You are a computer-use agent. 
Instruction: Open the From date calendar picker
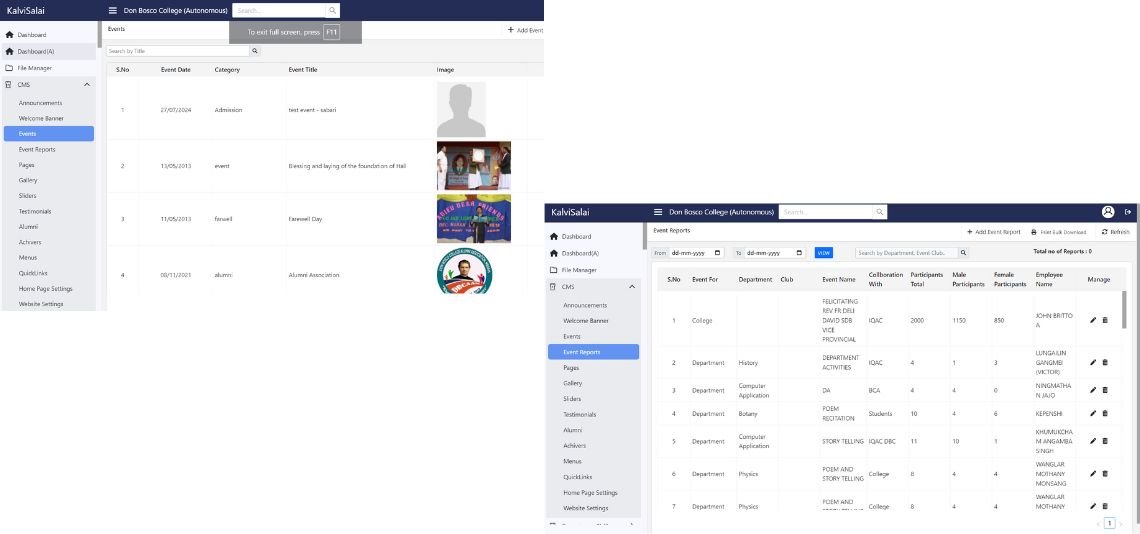pyautogui.click(x=718, y=253)
